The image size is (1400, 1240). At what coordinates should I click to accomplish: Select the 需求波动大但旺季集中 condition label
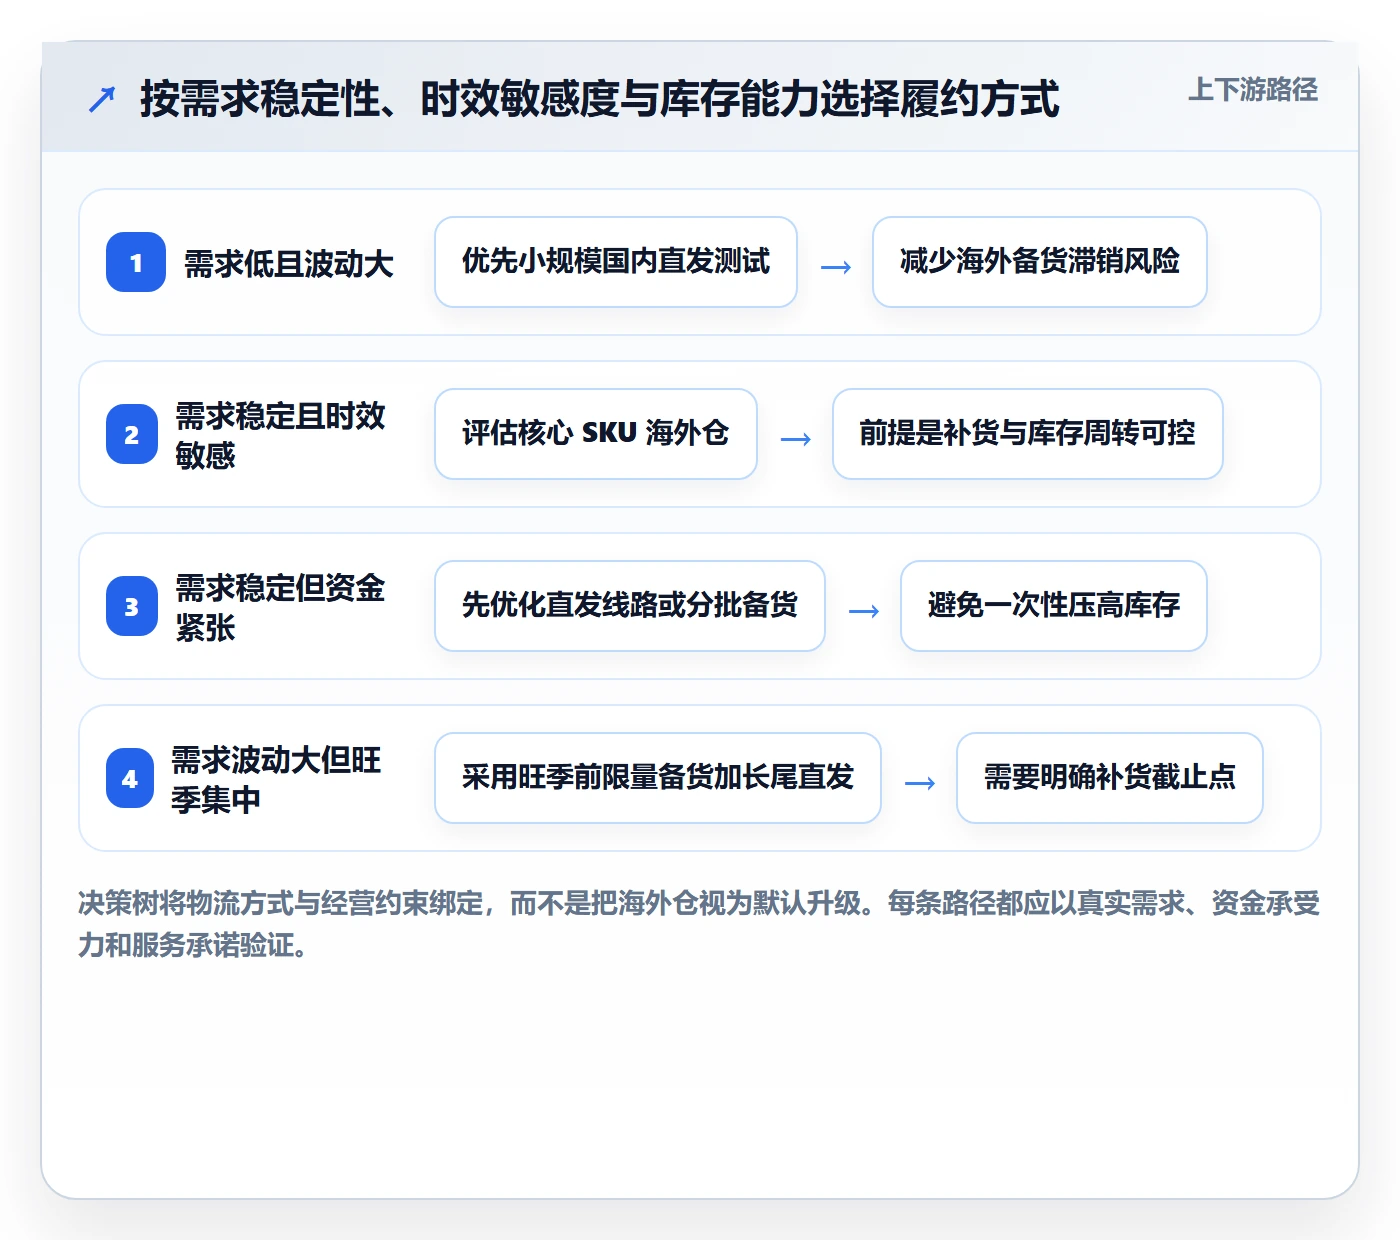(x=277, y=779)
